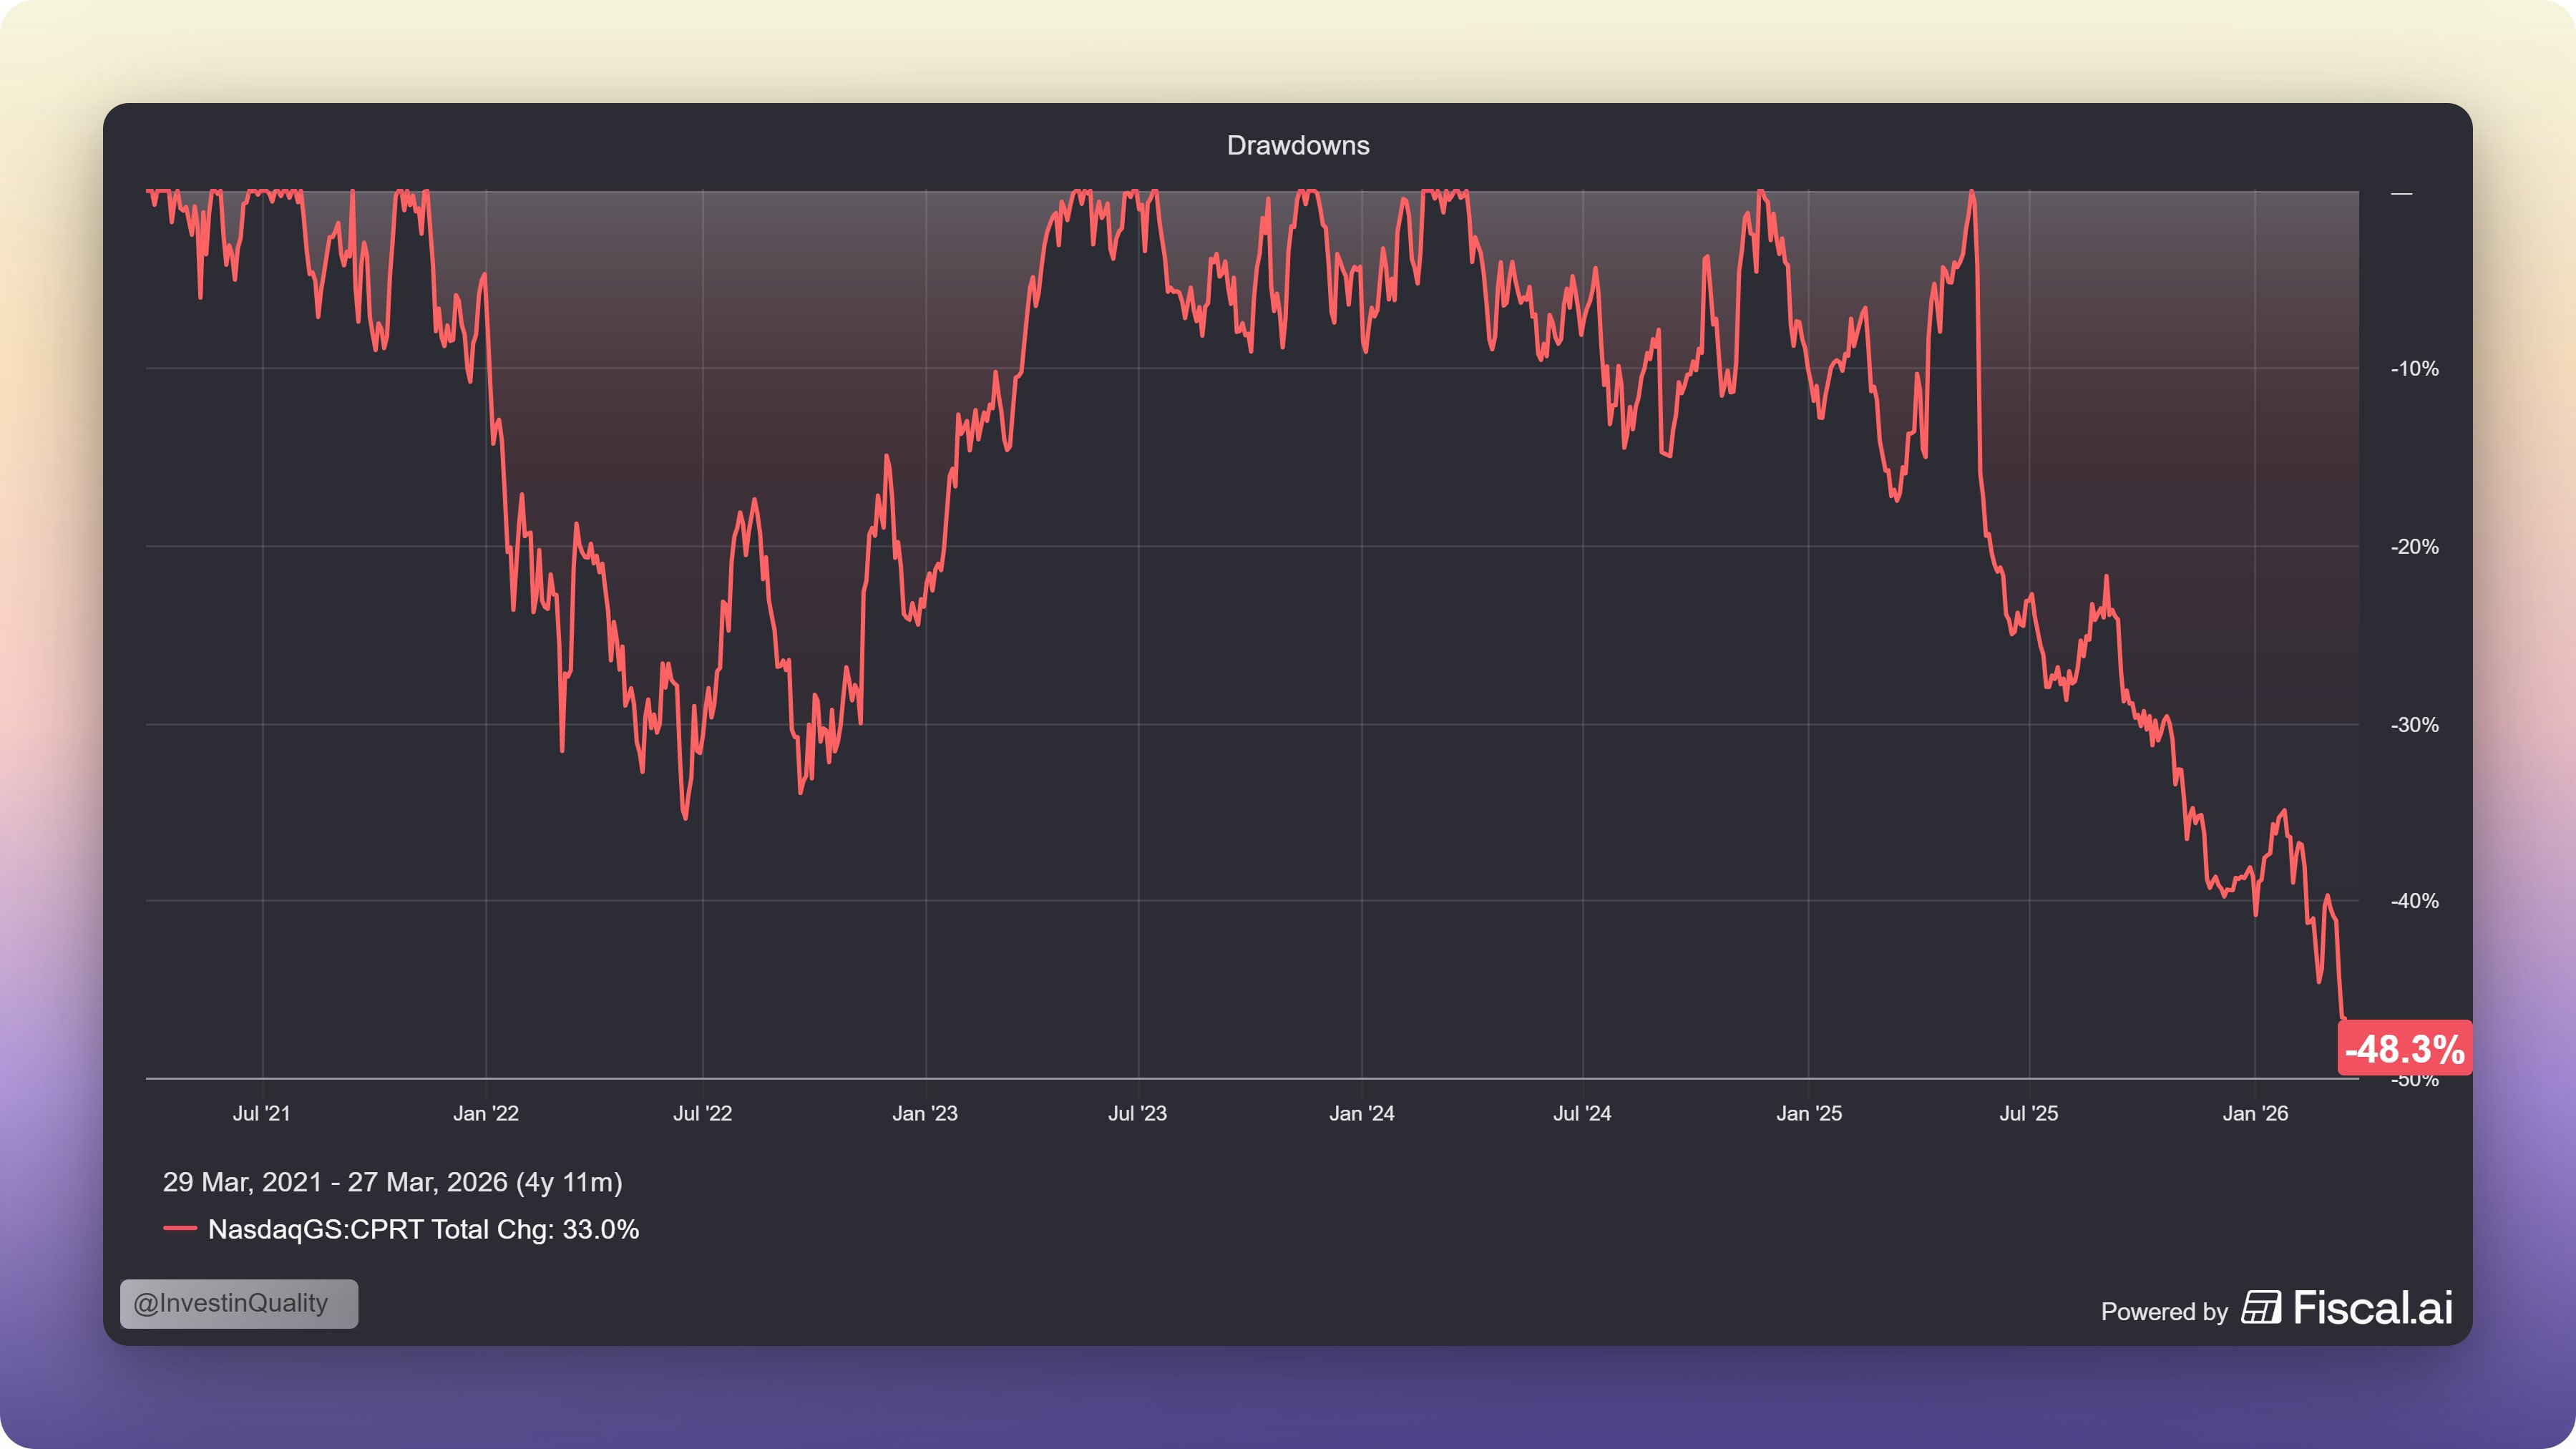Click the Powered by text

point(2164,1311)
